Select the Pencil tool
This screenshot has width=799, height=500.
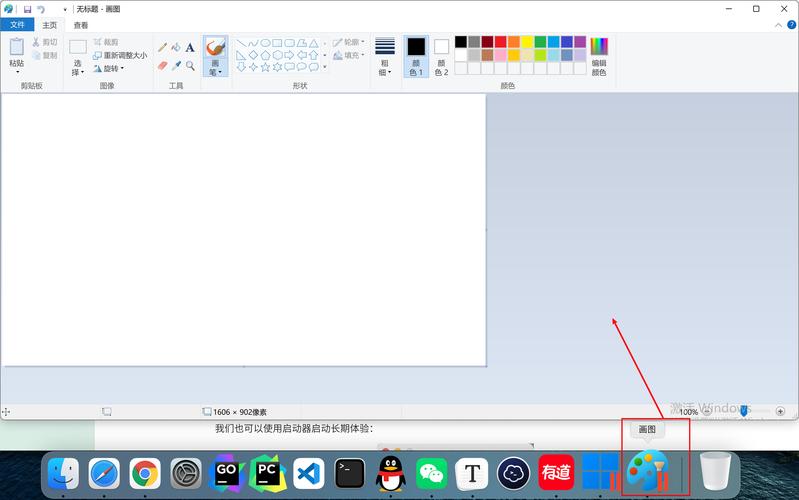(x=162, y=47)
